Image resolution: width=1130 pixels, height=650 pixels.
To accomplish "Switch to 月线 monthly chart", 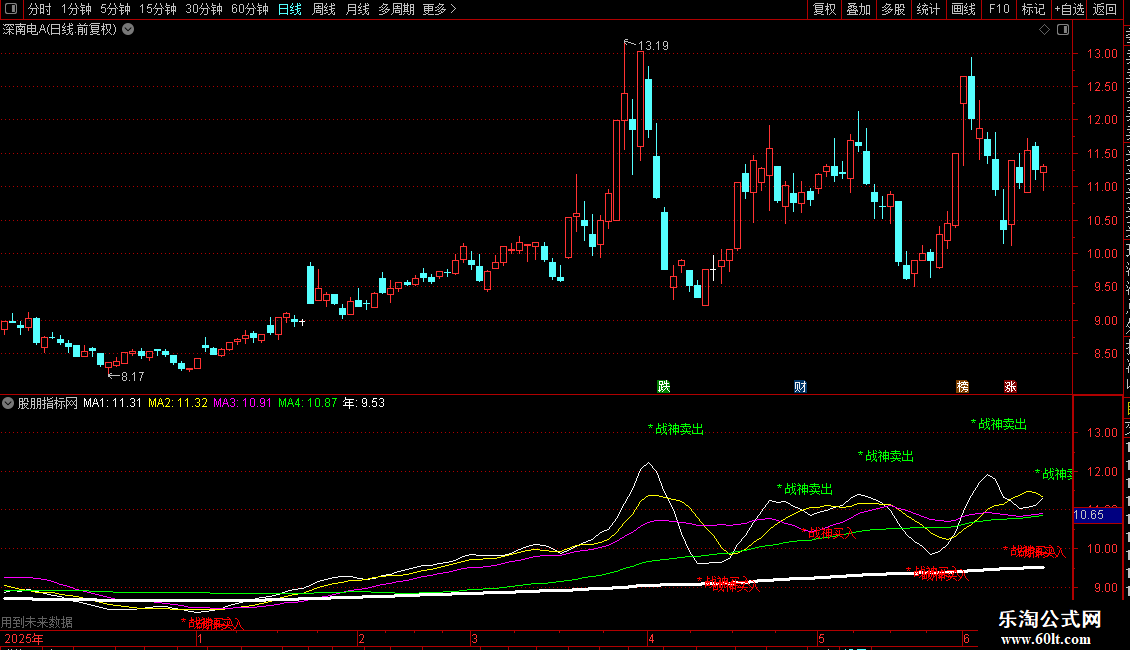I will point(357,9).
